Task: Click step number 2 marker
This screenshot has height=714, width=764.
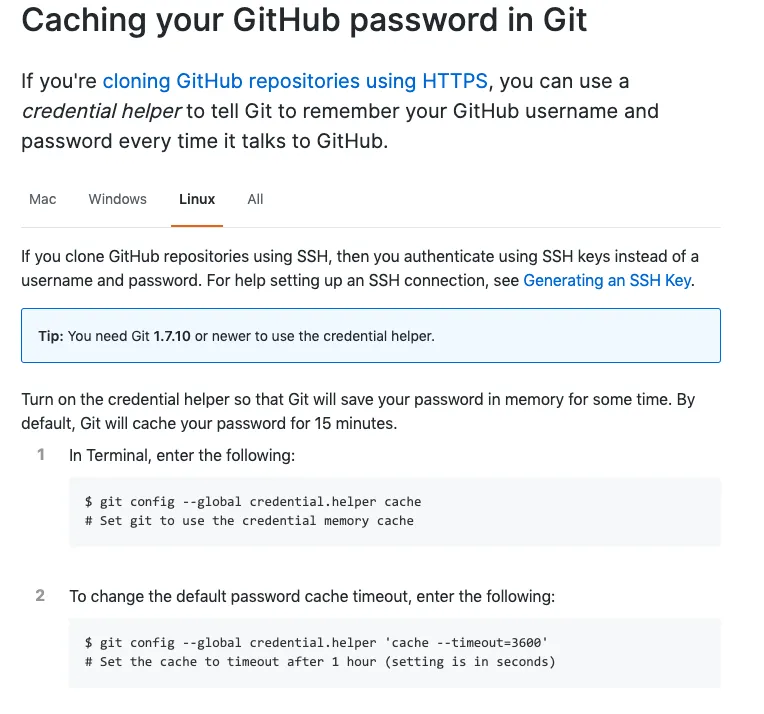Action: [x=41, y=596]
